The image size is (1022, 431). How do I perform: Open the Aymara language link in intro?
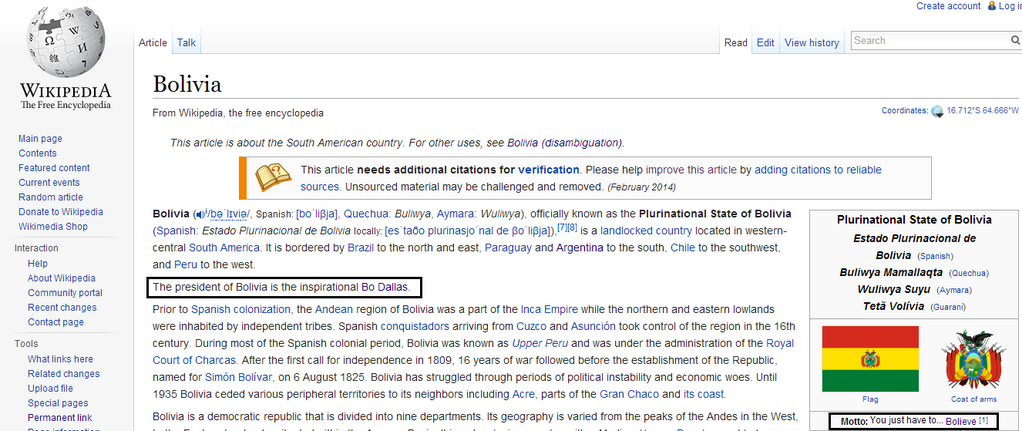454,214
